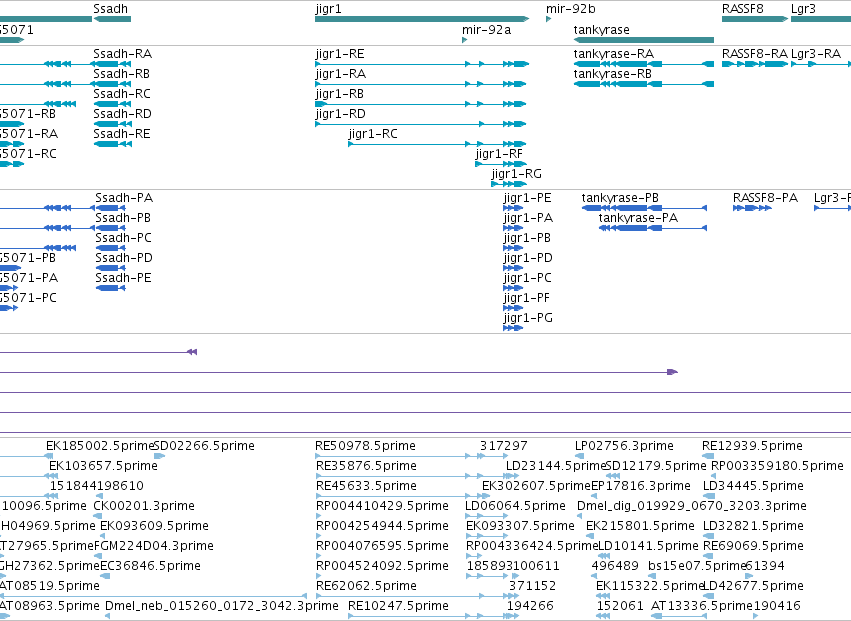Click transcript Ssadh-RE label
The image size is (851, 621).
122,134
